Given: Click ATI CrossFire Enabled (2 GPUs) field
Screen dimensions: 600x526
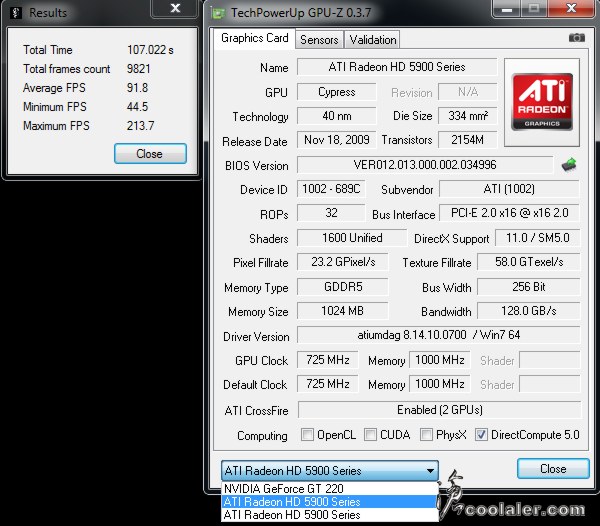Looking at the screenshot, I should tap(439, 410).
